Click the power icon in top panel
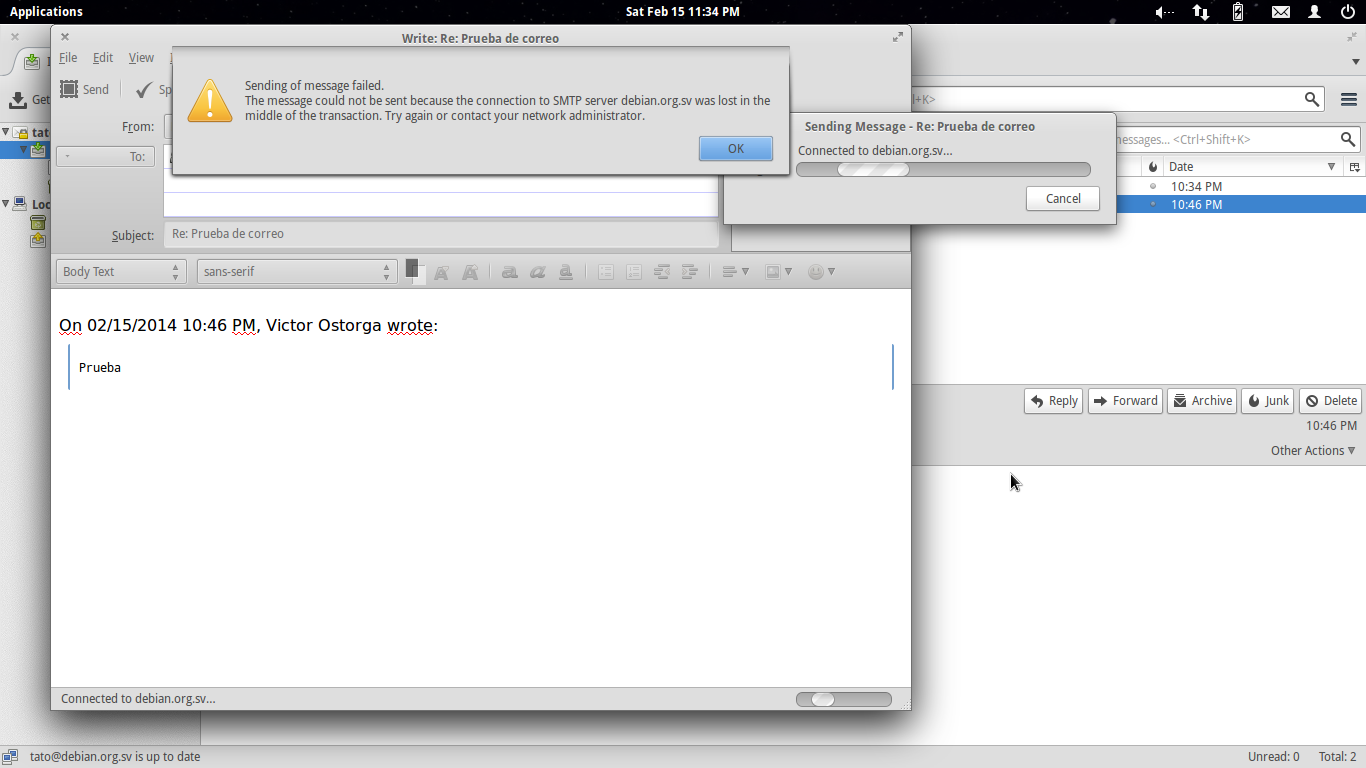This screenshot has height=768, width=1366. [x=1347, y=12]
